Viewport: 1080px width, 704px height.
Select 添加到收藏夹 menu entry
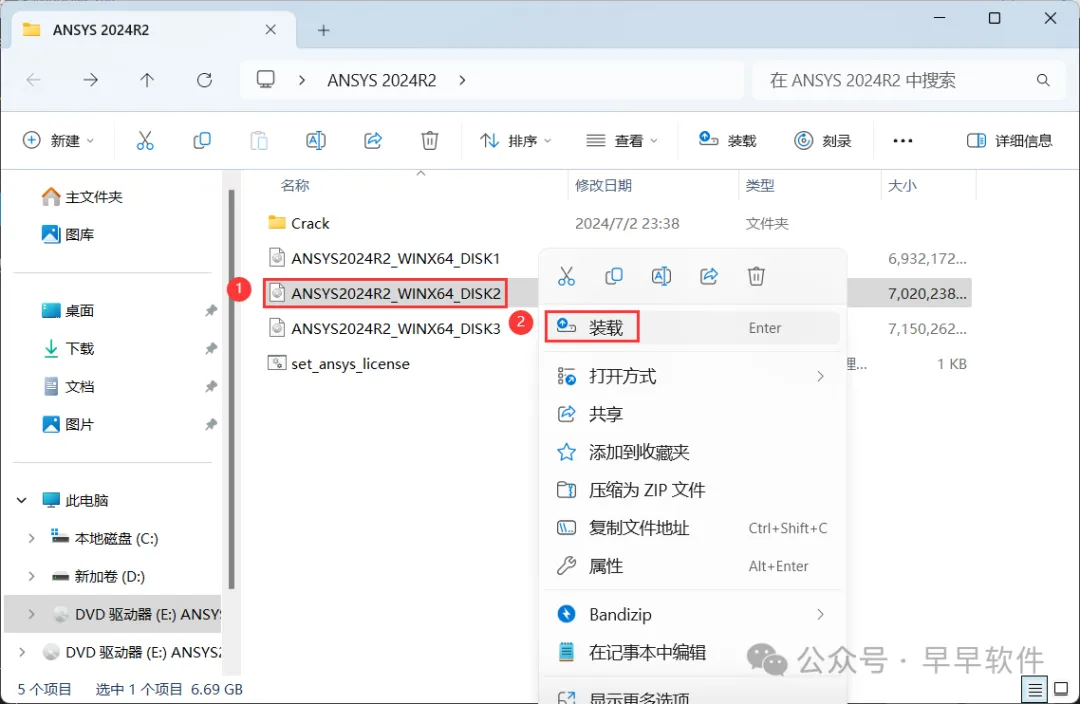click(692, 452)
